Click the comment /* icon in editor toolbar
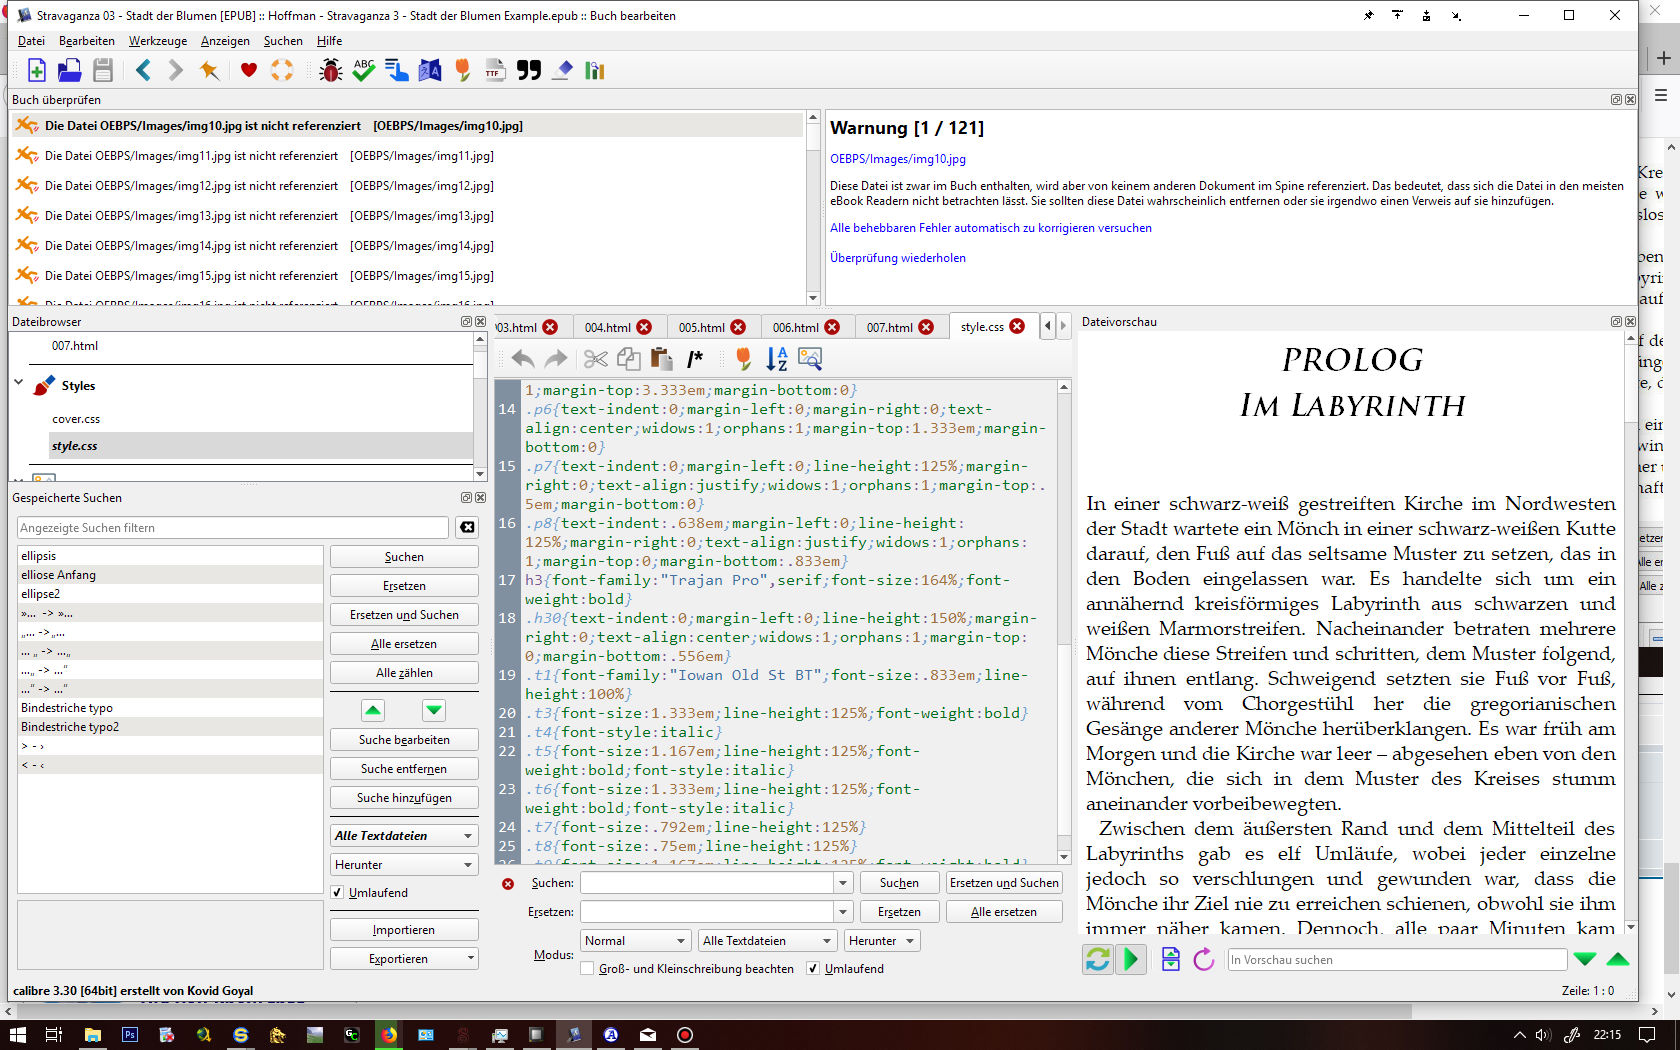The height and width of the screenshot is (1050, 1680). [695, 359]
